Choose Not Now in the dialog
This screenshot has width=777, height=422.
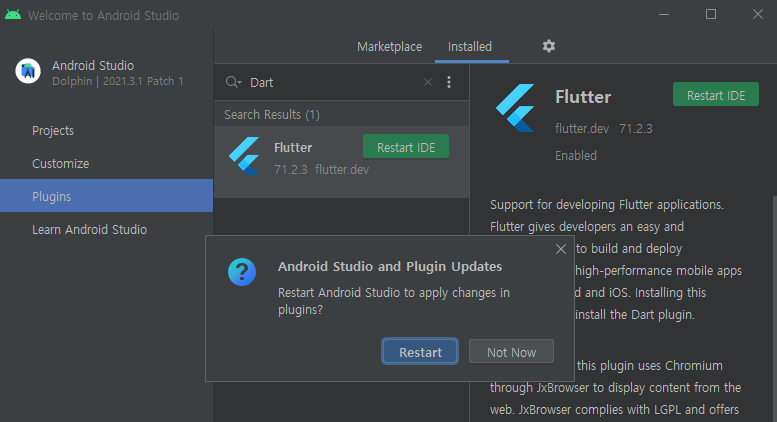pos(511,352)
